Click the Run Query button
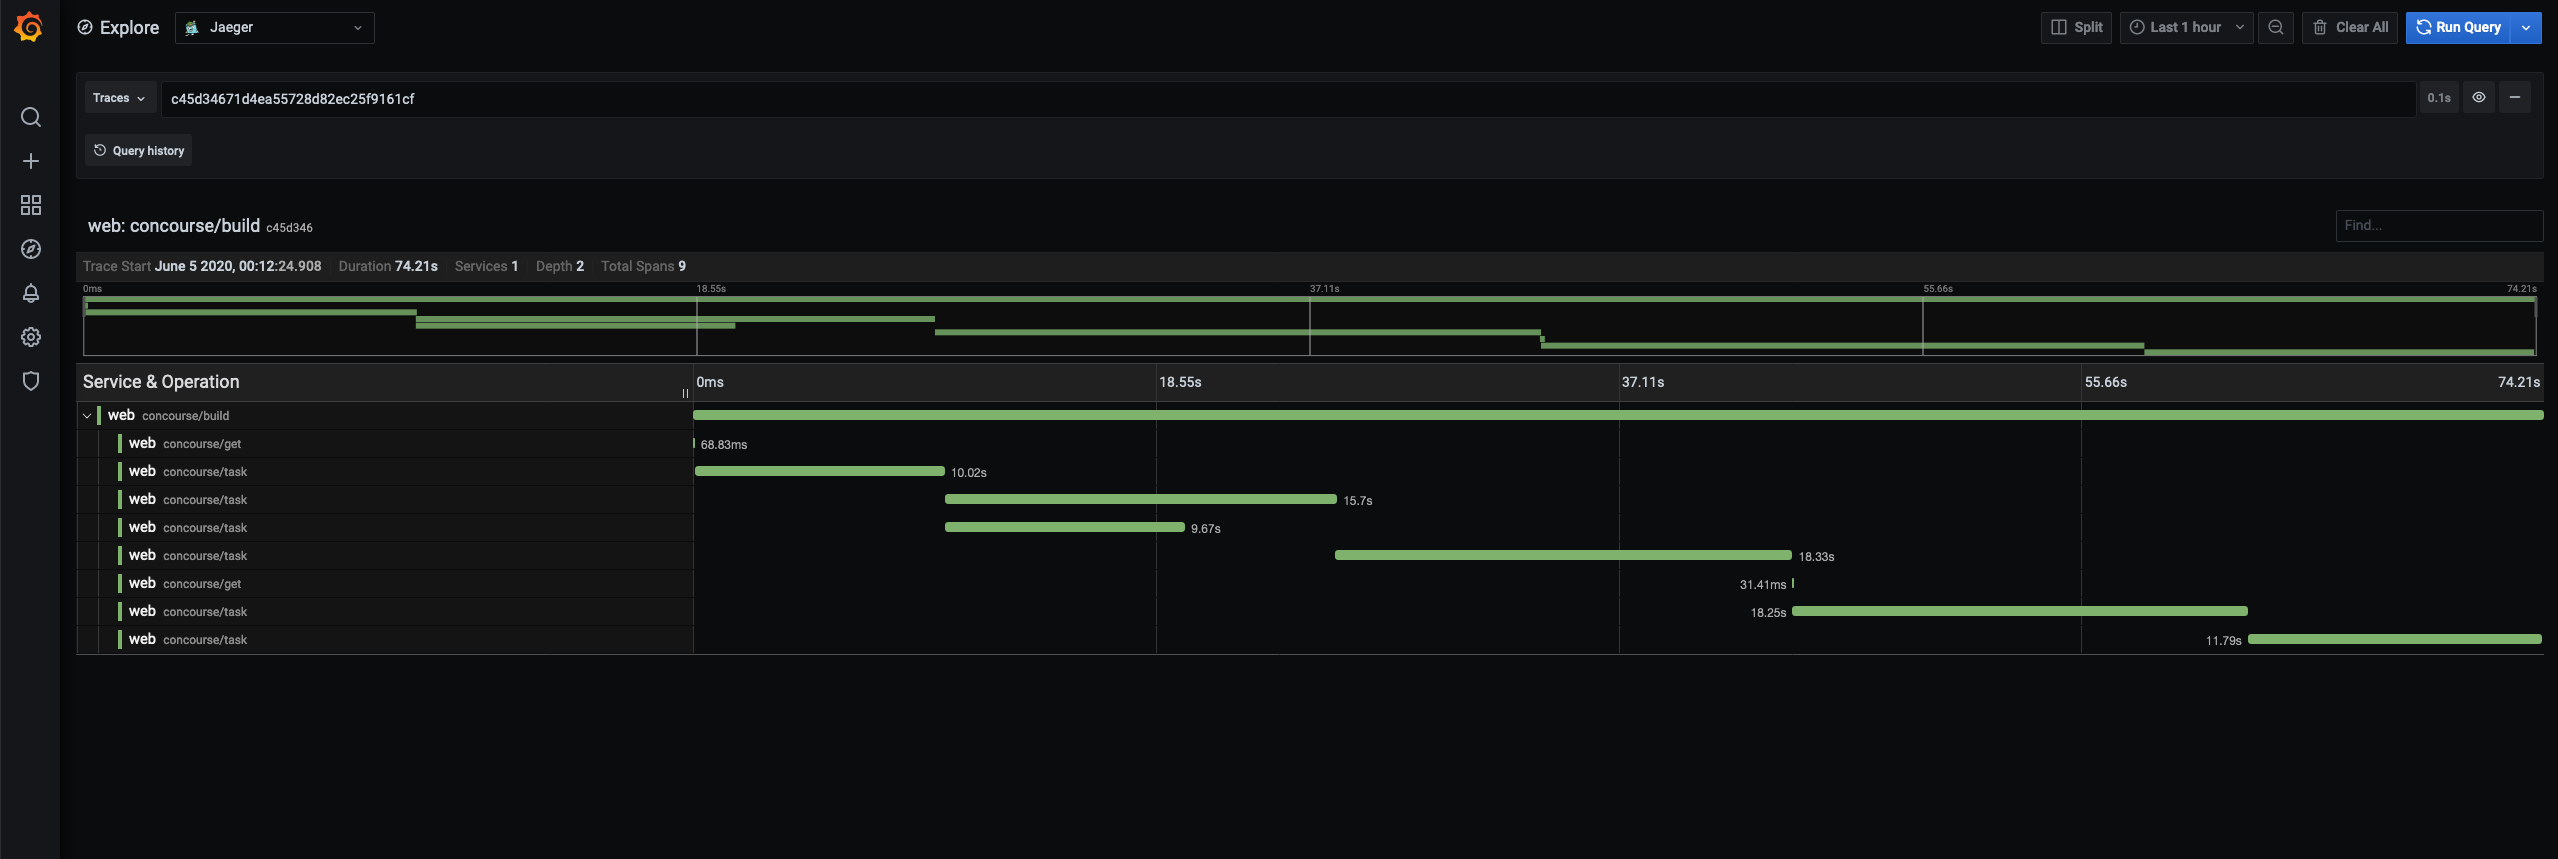Image resolution: width=2558 pixels, height=859 pixels. click(2459, 28)
